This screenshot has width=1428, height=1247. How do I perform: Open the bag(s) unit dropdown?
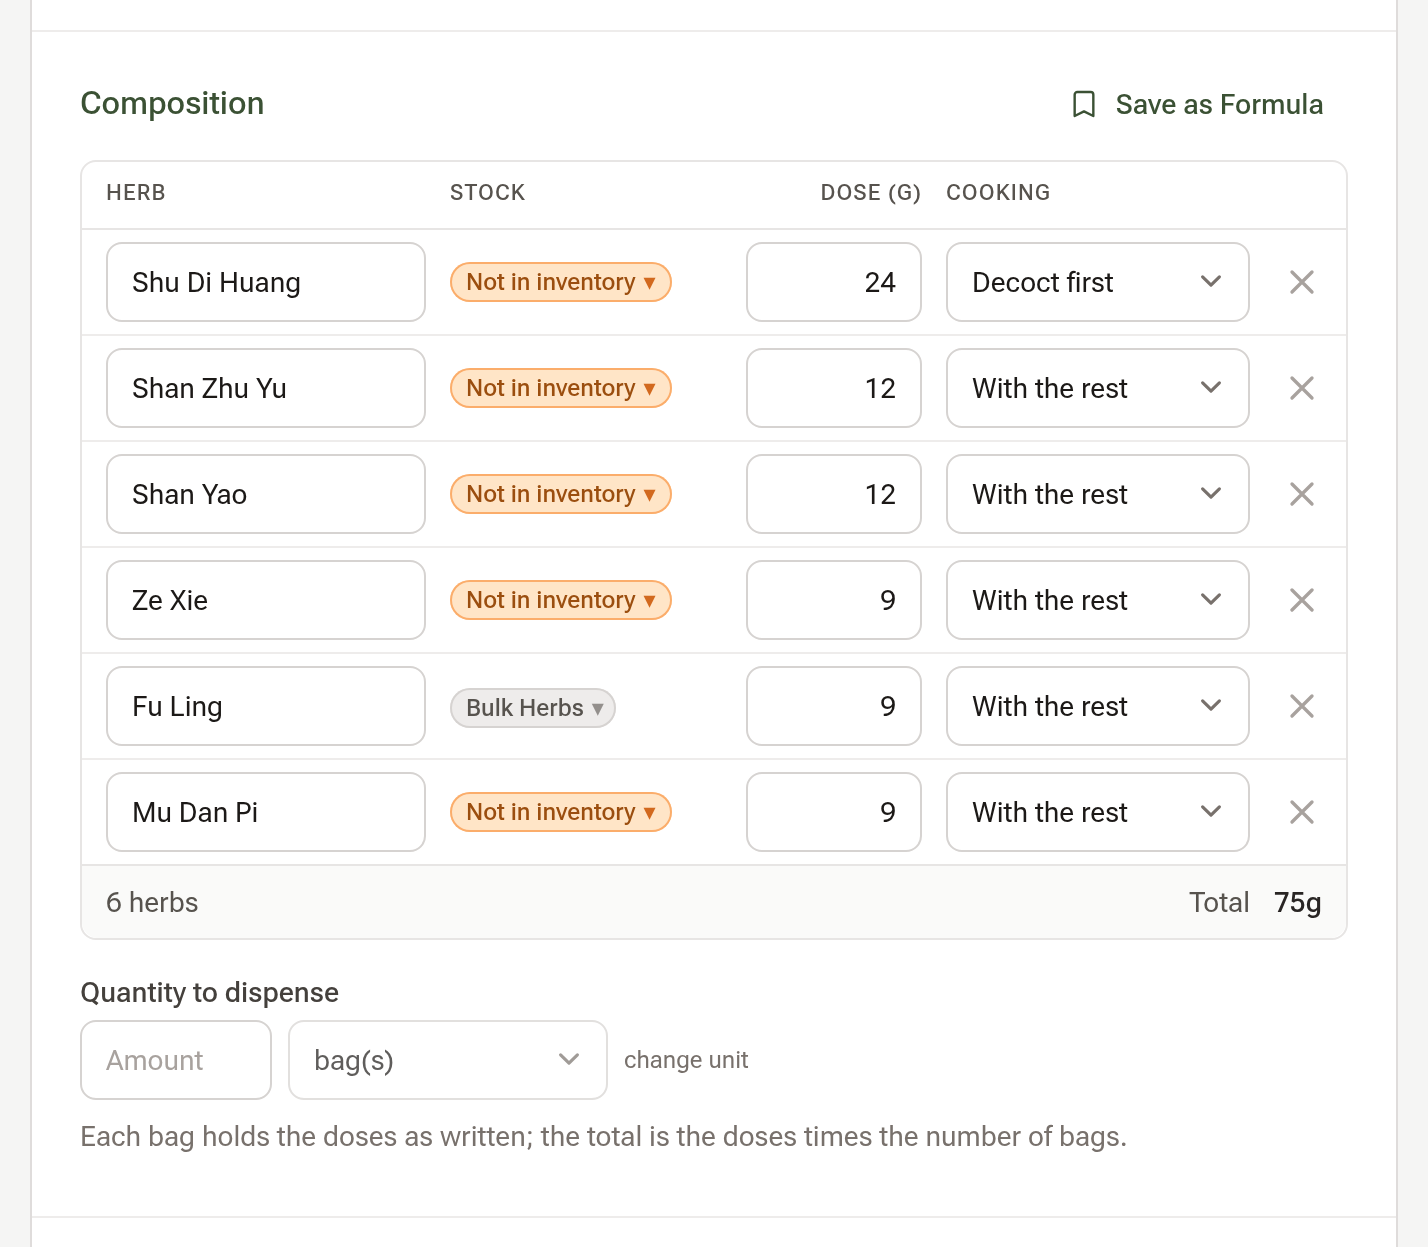[448, 1060]
